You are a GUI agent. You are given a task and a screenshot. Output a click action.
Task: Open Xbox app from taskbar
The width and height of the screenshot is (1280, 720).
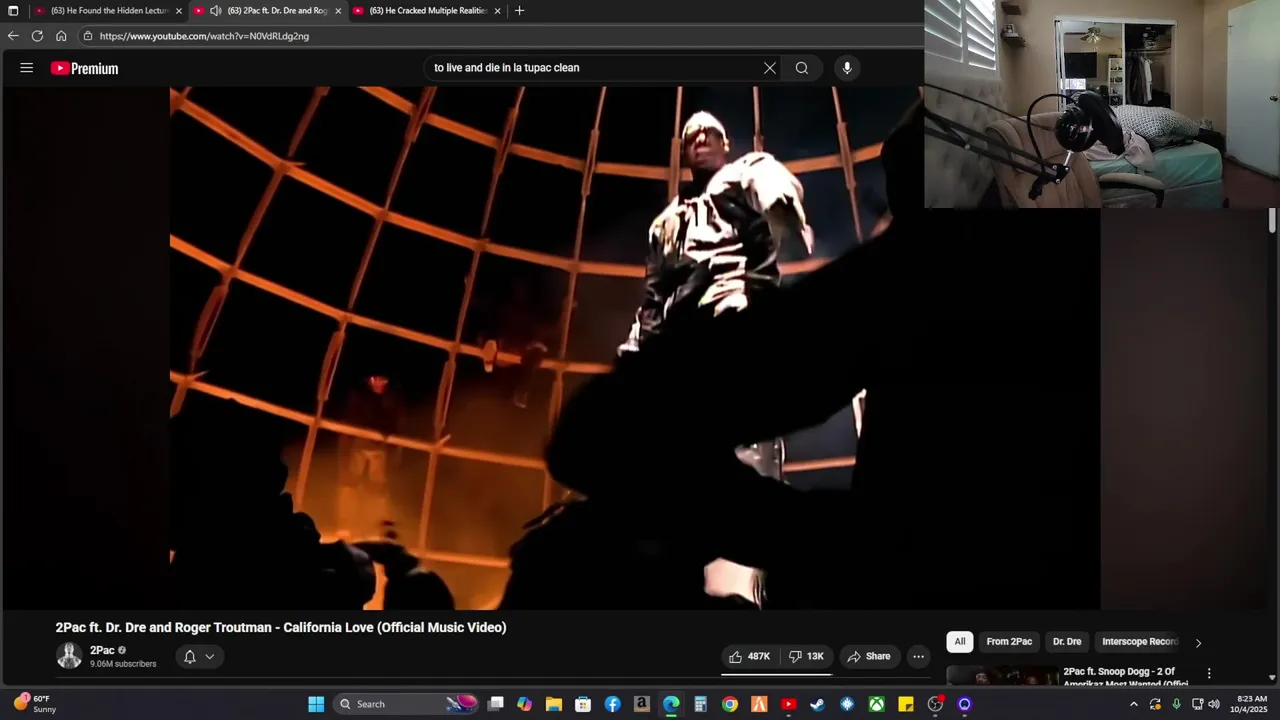(x=876, y=704)
